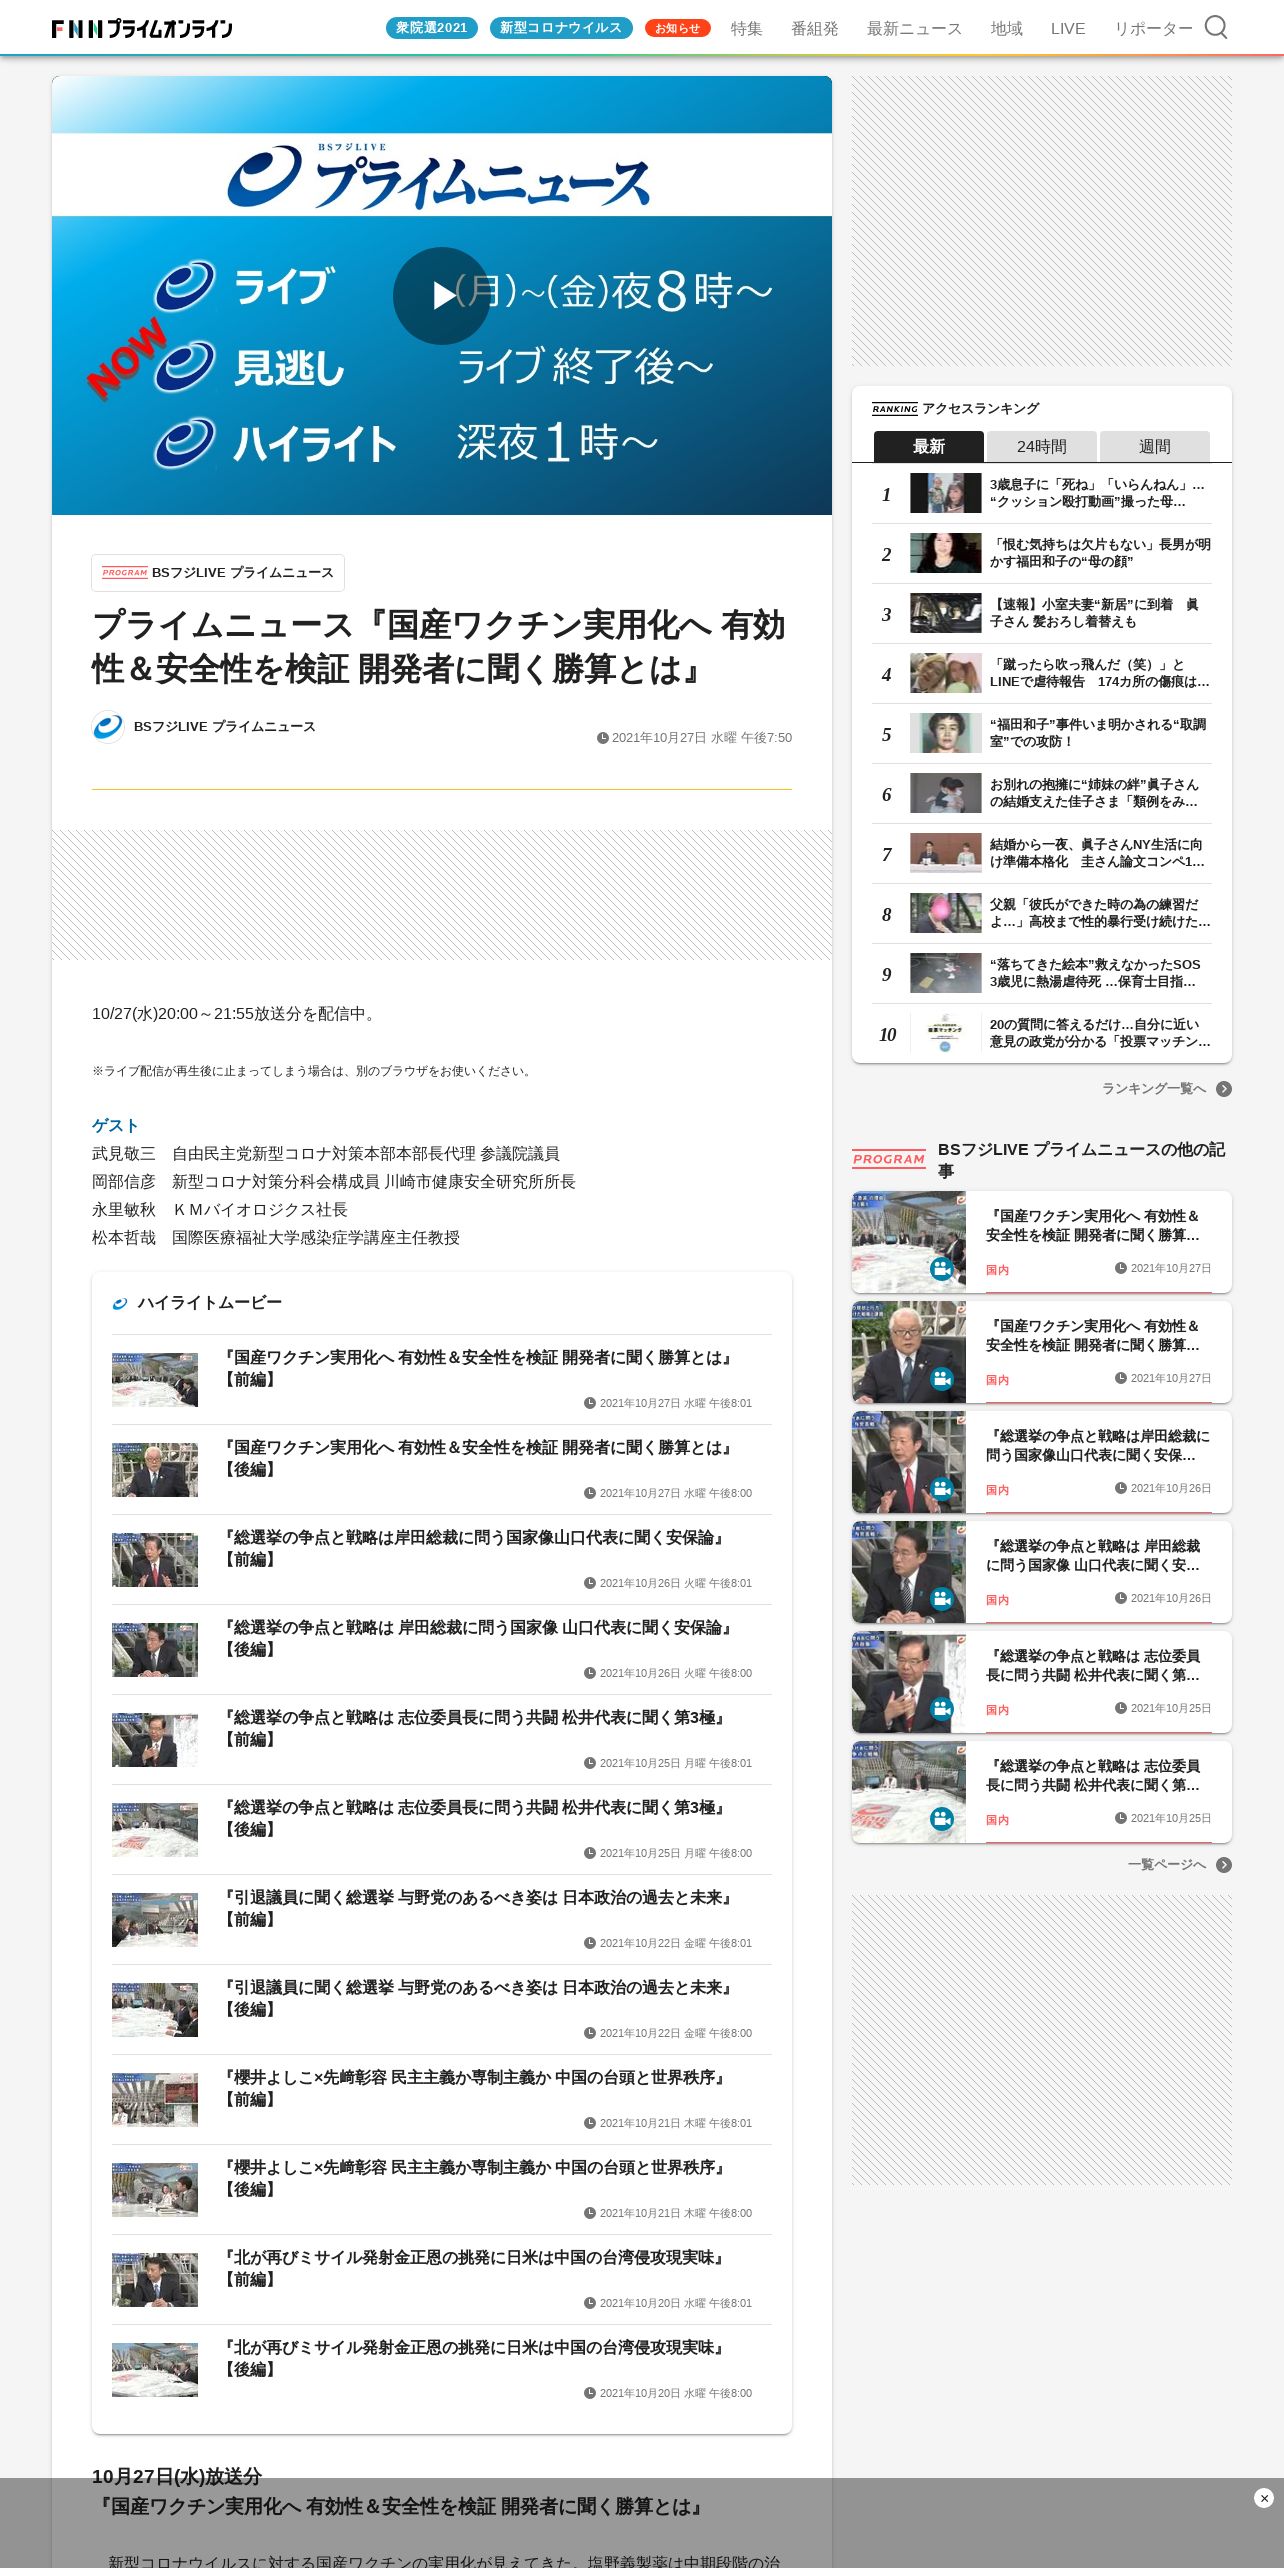Screen dimensions: 1284x2568
Task: Open highlight 山口代表に聞く安保論【前編】 10月26日 午後8:01
Action: click(x=441, y=1560)
